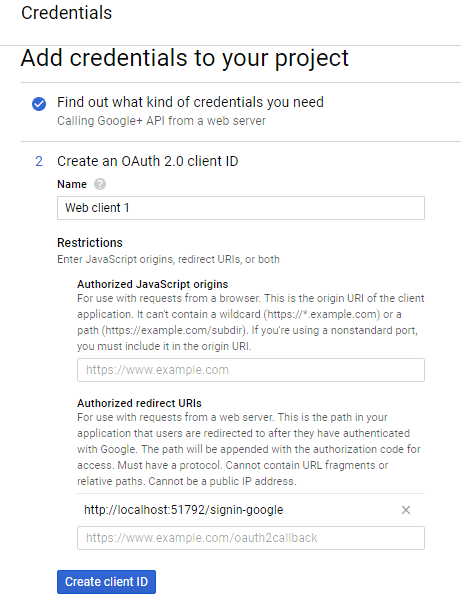
Task: Click the 'Authorized redirect URIs' label
Action: [x=139, y=403]
